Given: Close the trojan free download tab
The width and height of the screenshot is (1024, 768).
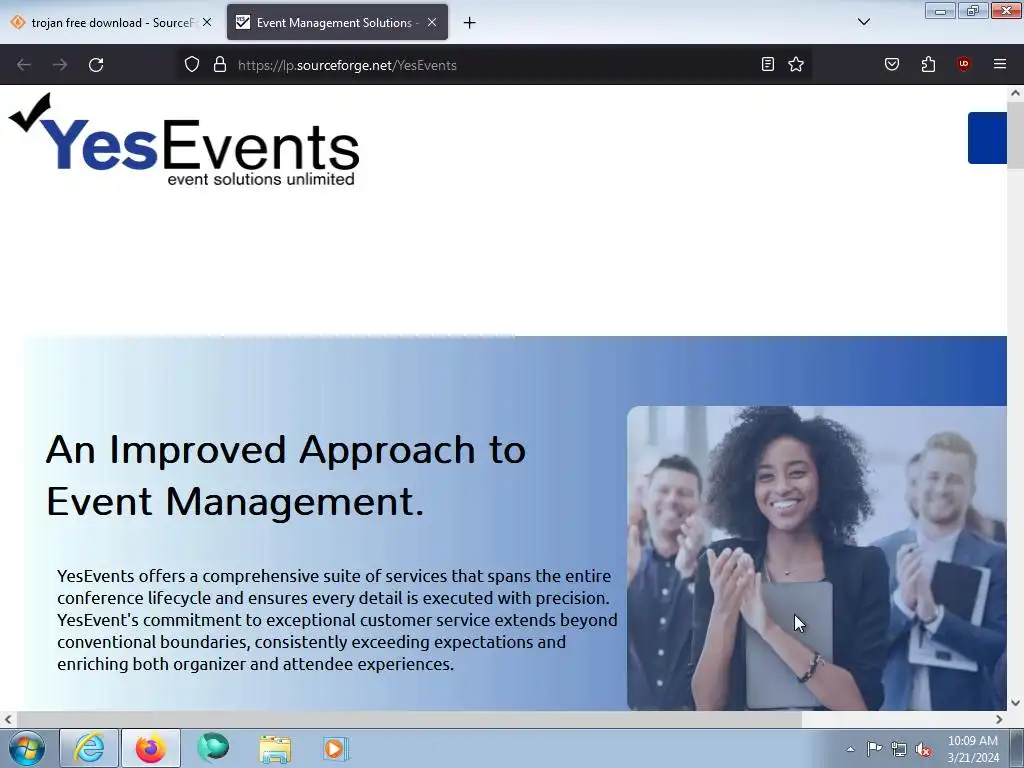Looking at the screenshot, I should pos(207,22).
